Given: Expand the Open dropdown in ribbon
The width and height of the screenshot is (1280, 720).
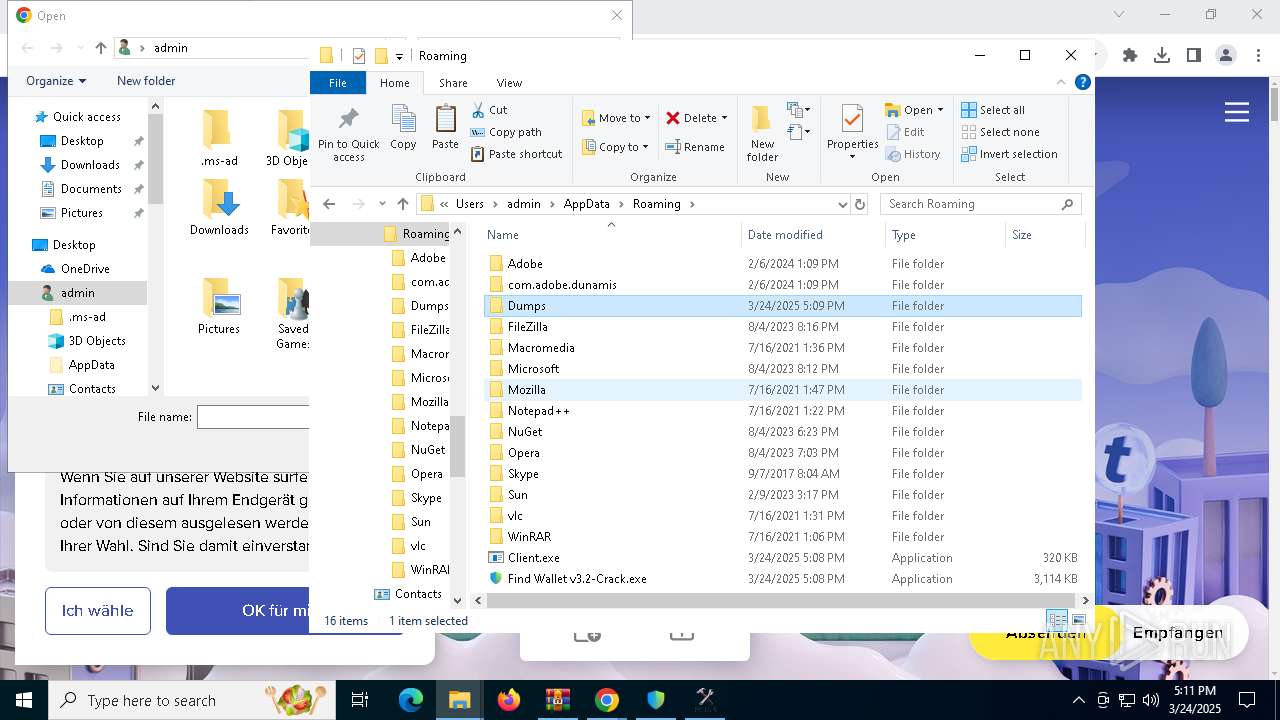Looking at the screenshot, I should point(940,110).
